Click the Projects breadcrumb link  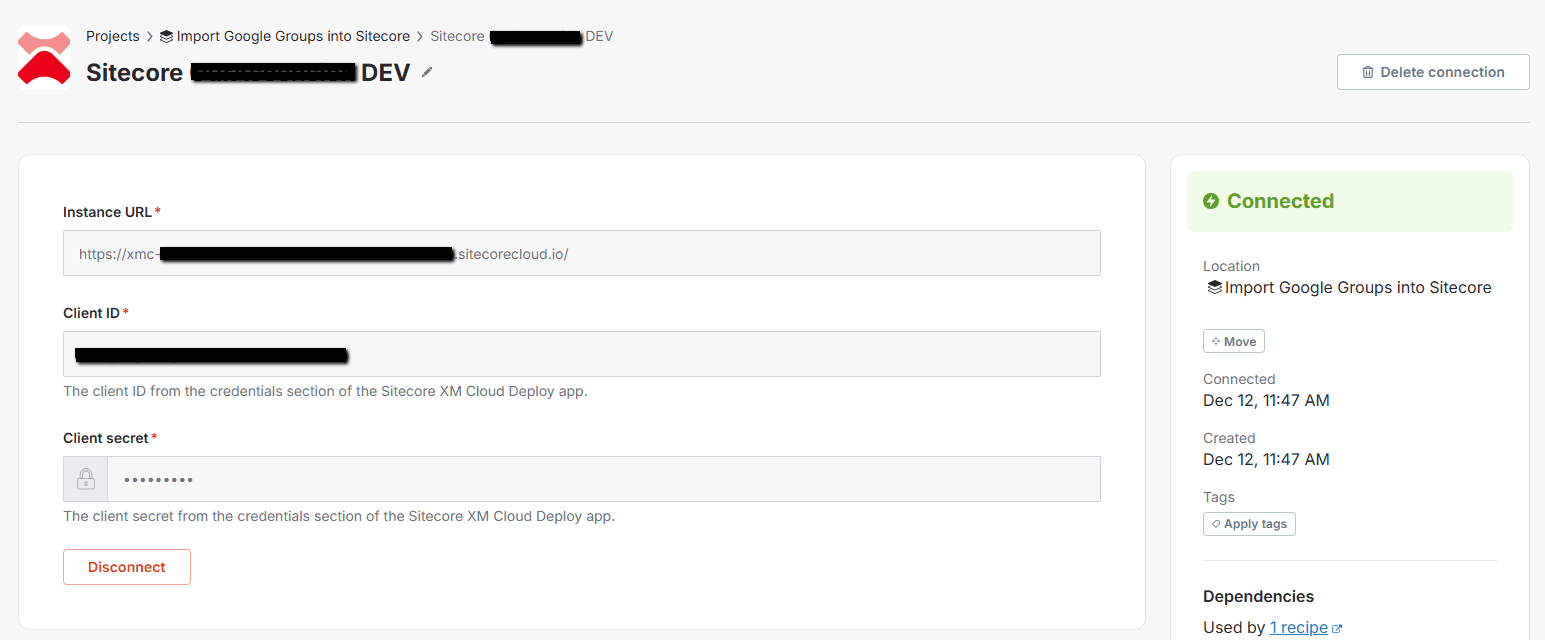(x=113, y=36)
